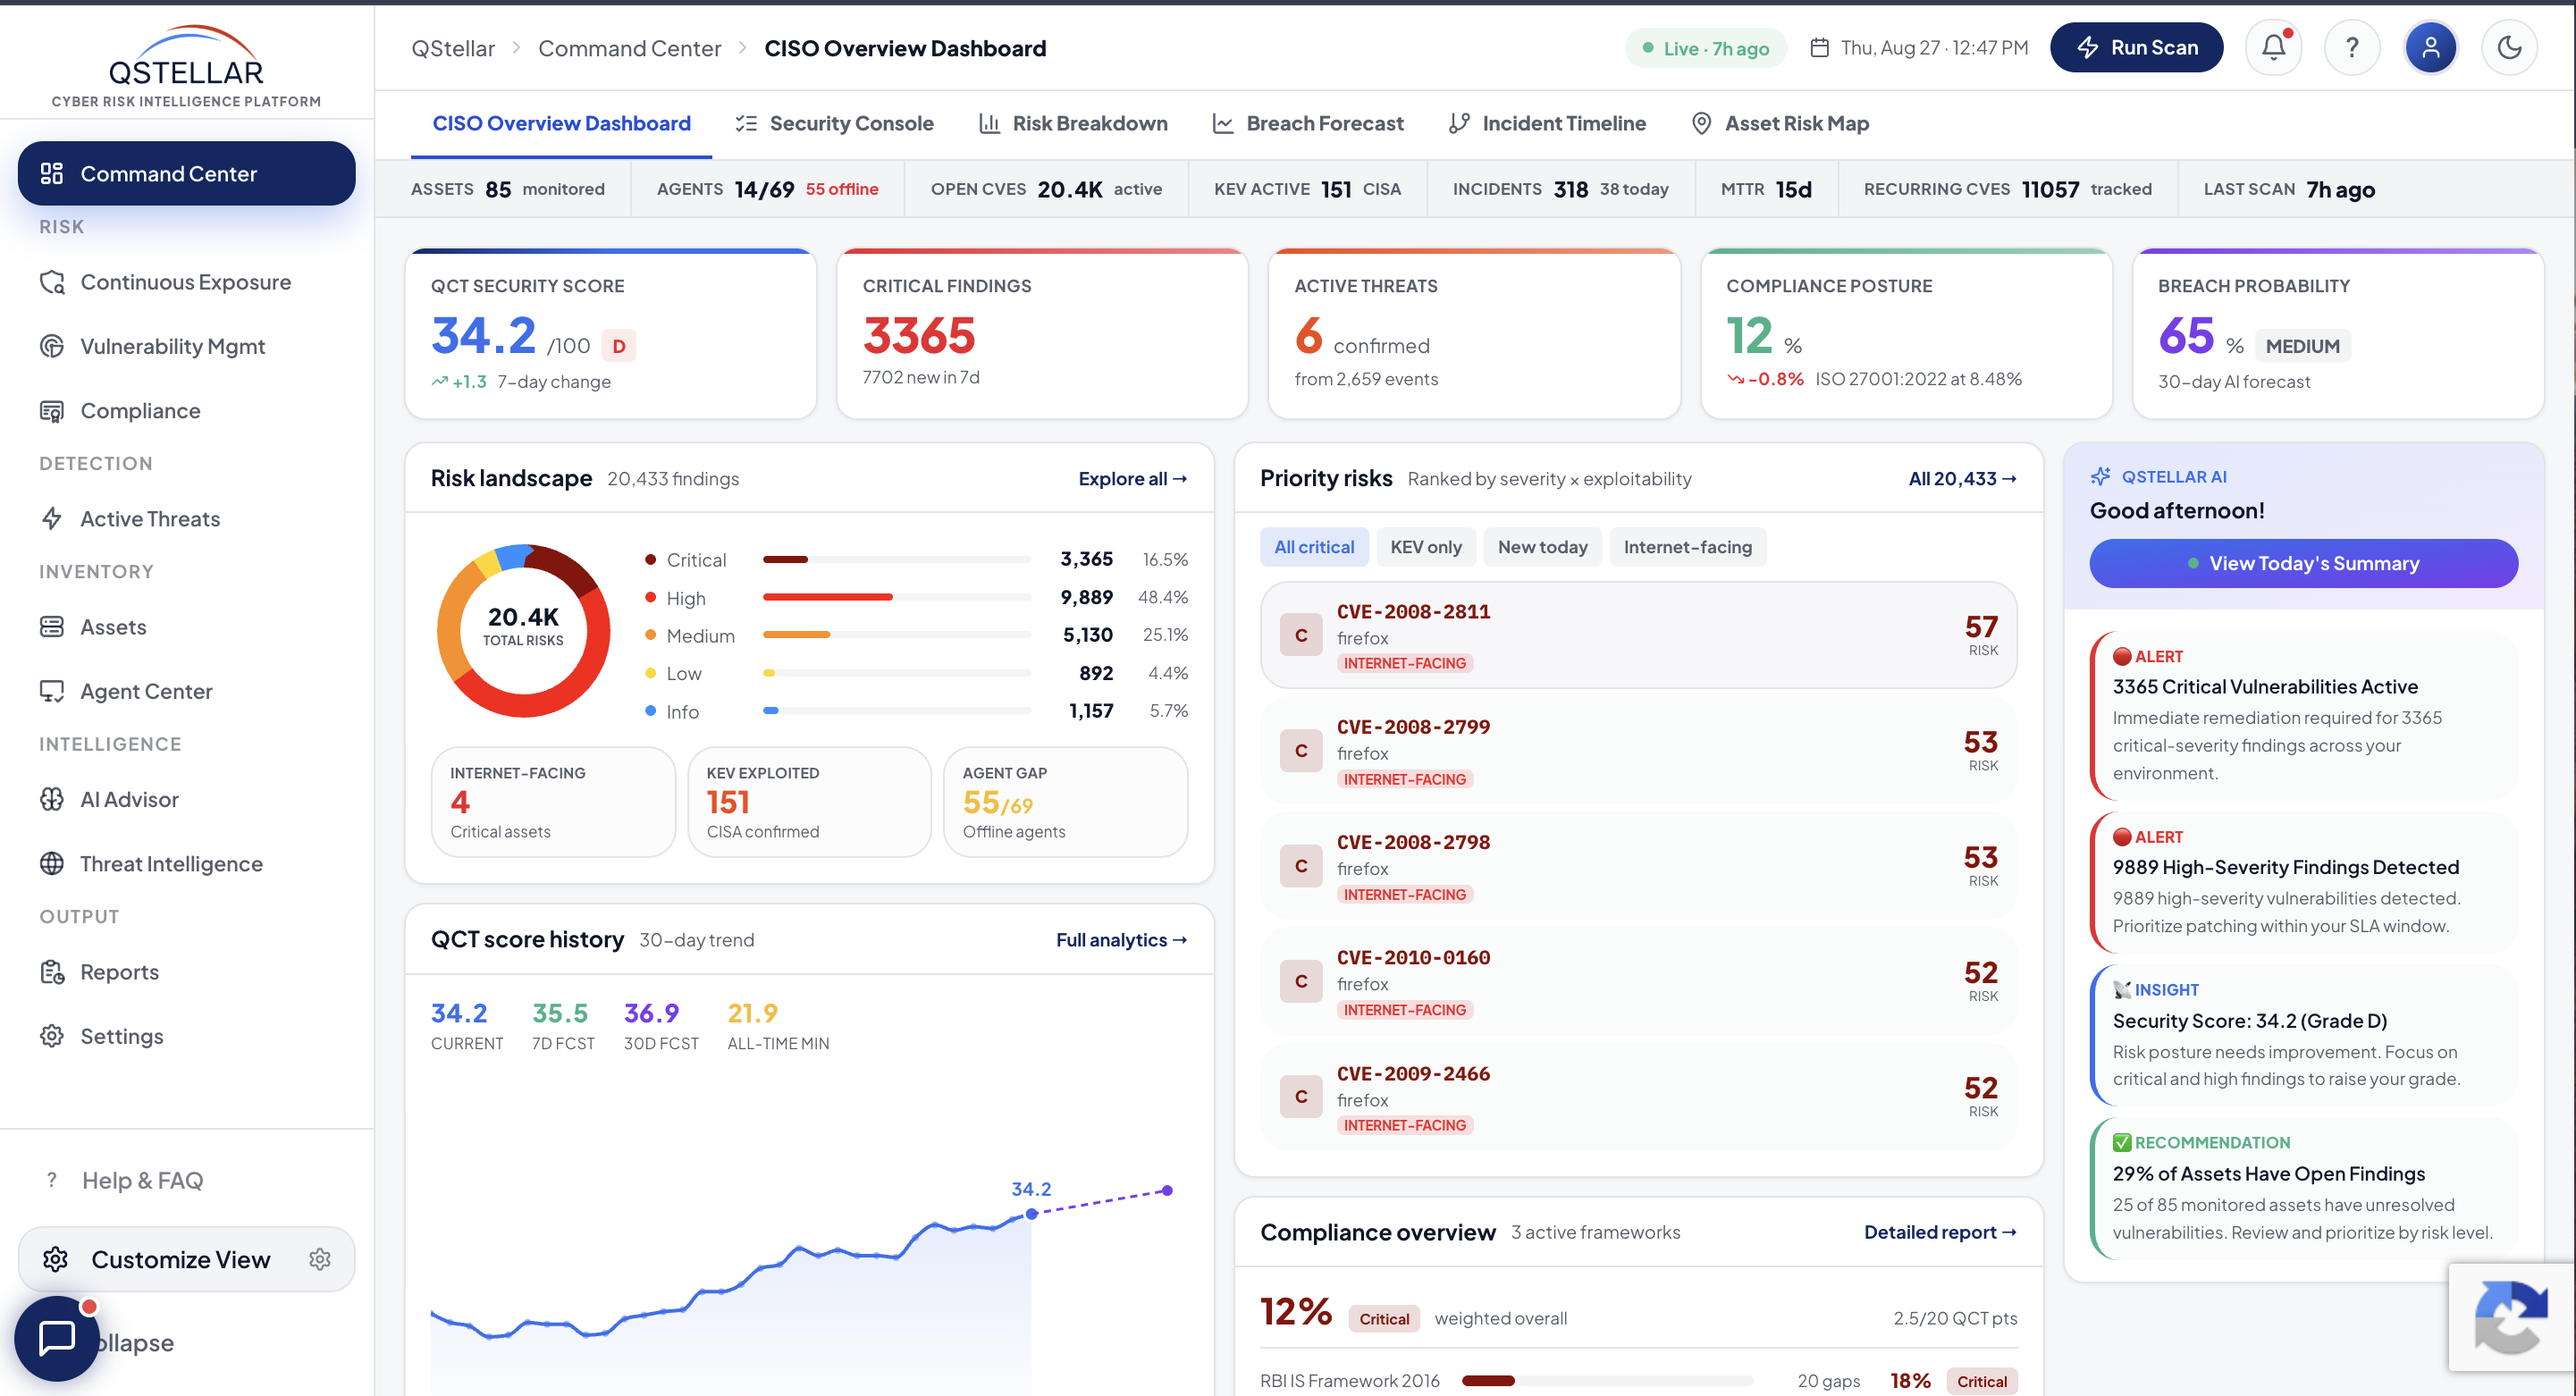Click the Run Scan button
2576x1396 pixels.
(2136, 47)
